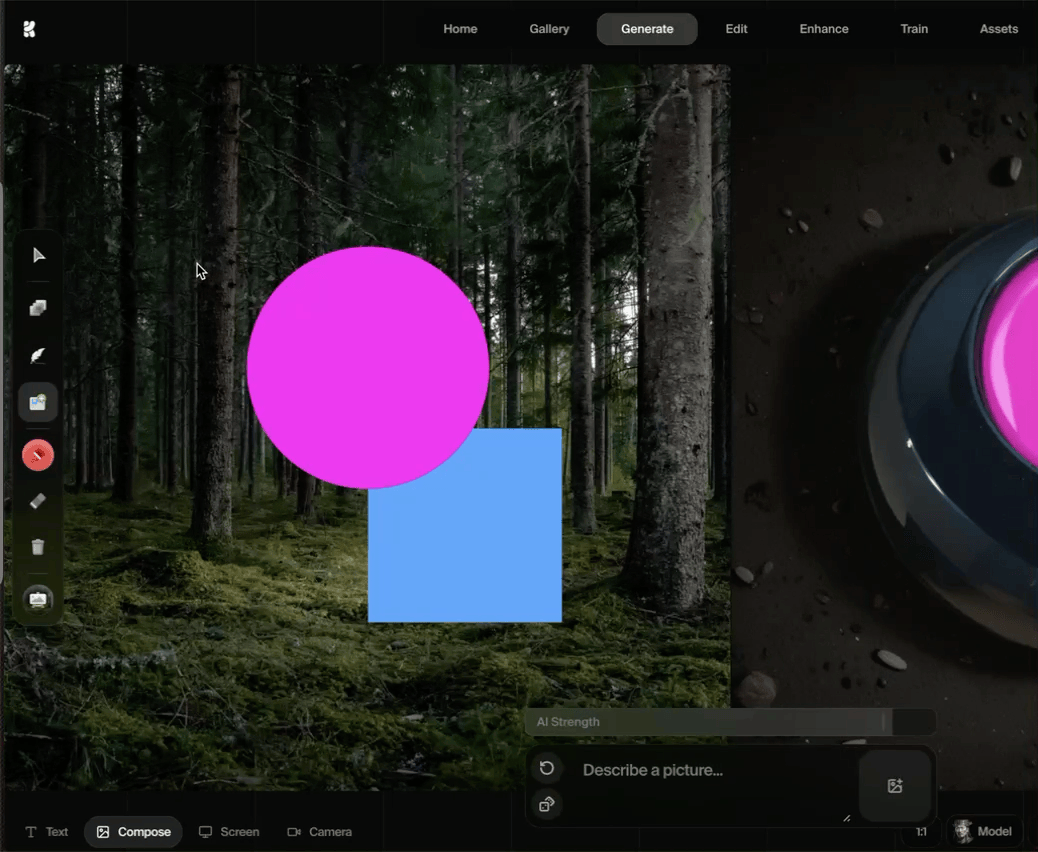Screen dimensions: 1038x852
Task: Select the arrow pointer tool
Action: [x=38, y=255]
